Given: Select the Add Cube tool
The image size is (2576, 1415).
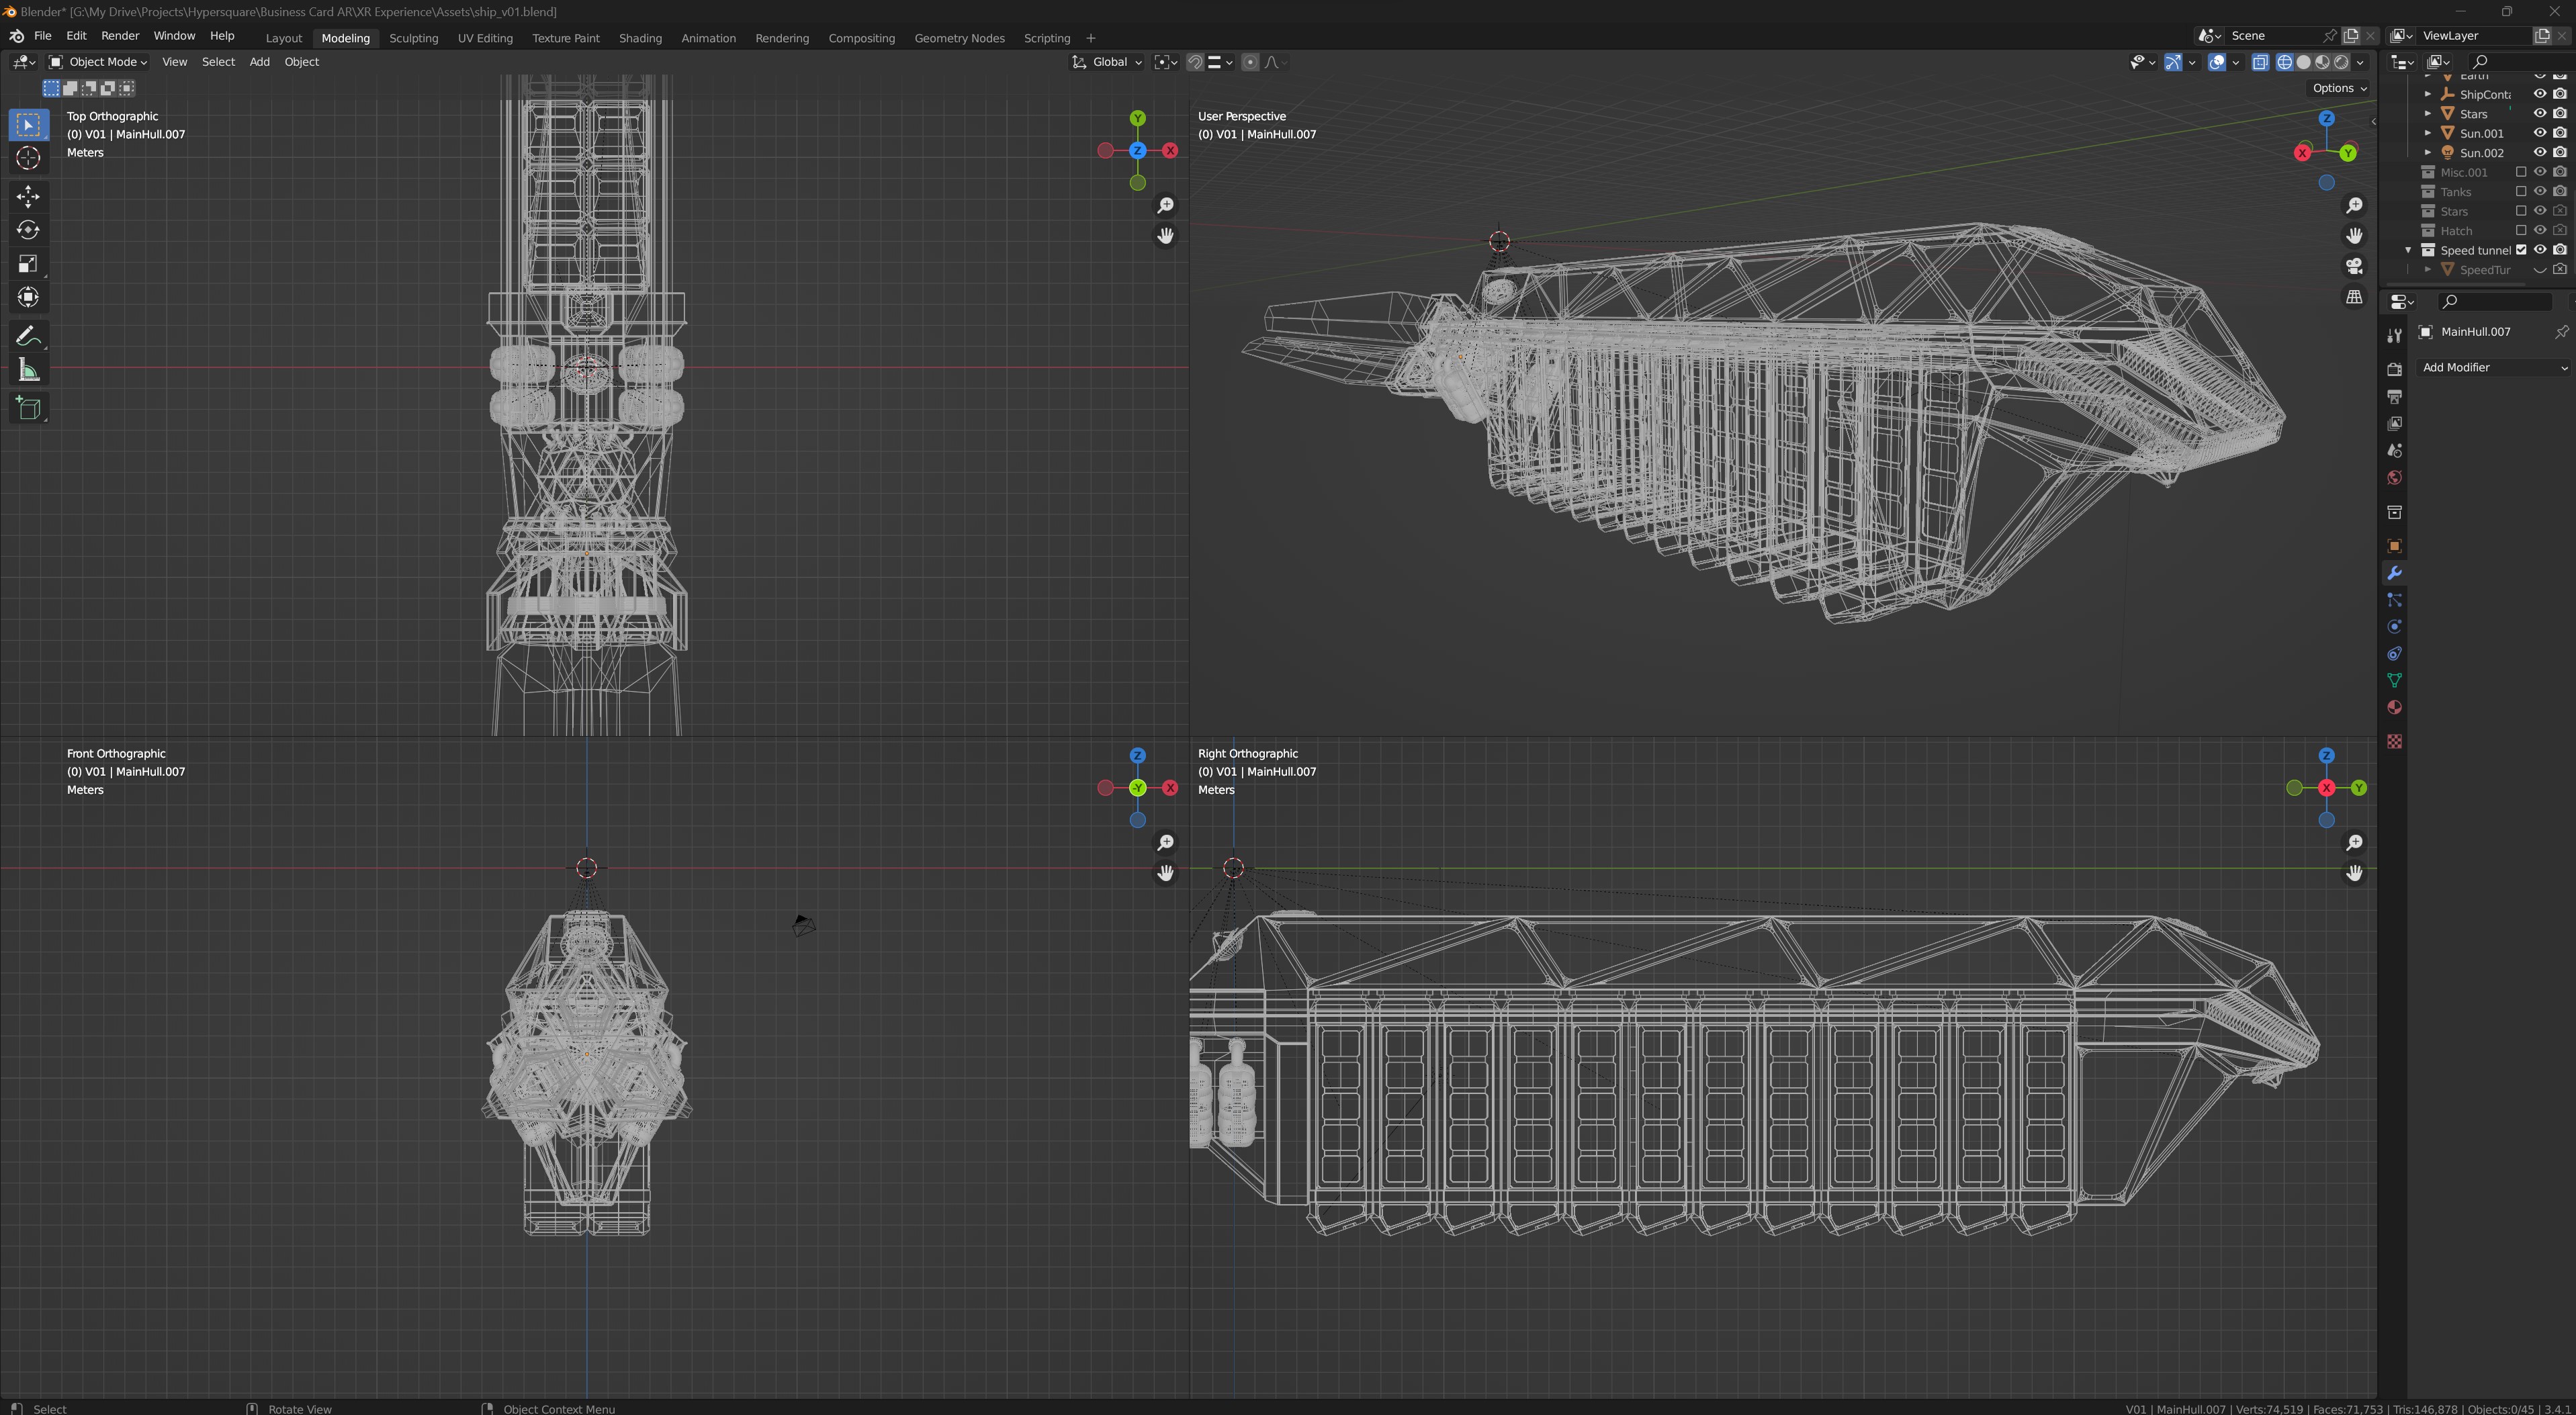Looking at the screenshot, I should point(28,408).
